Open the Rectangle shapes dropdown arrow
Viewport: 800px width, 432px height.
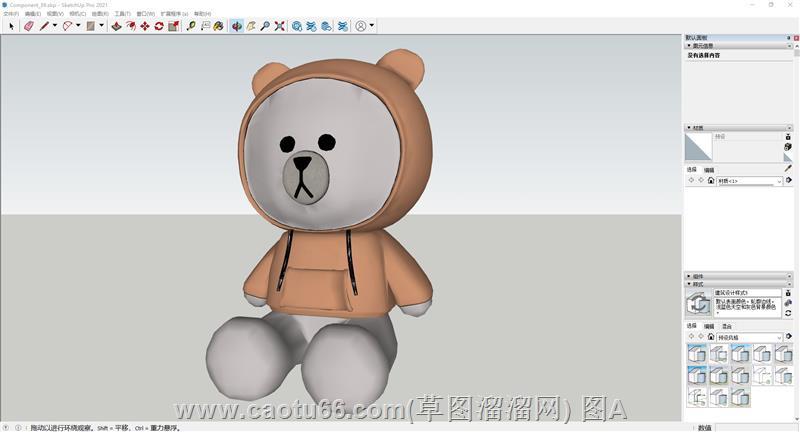pos(101,26)
